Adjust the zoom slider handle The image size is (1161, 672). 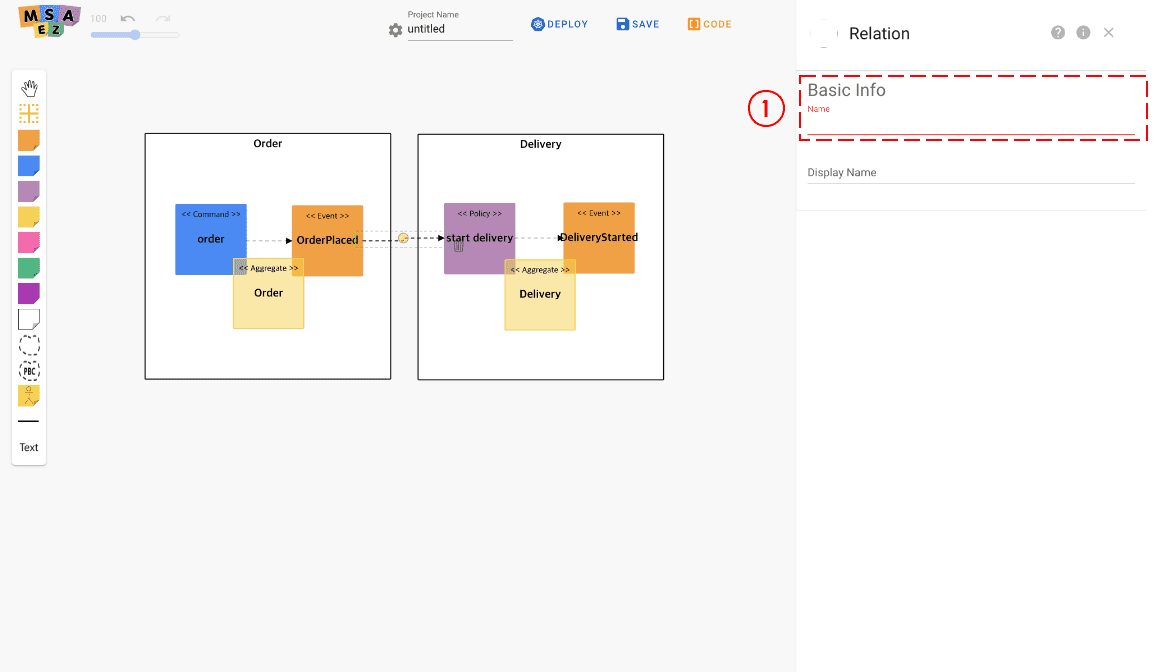[135, 35]
